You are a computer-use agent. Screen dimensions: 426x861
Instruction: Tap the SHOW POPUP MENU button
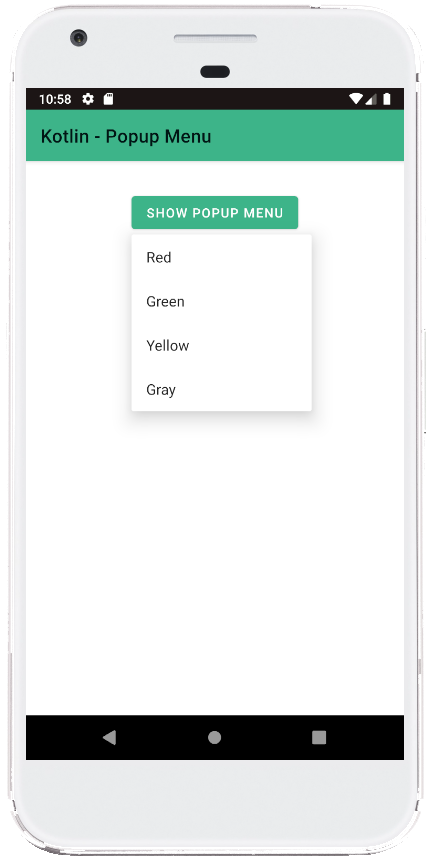(215, 213)
